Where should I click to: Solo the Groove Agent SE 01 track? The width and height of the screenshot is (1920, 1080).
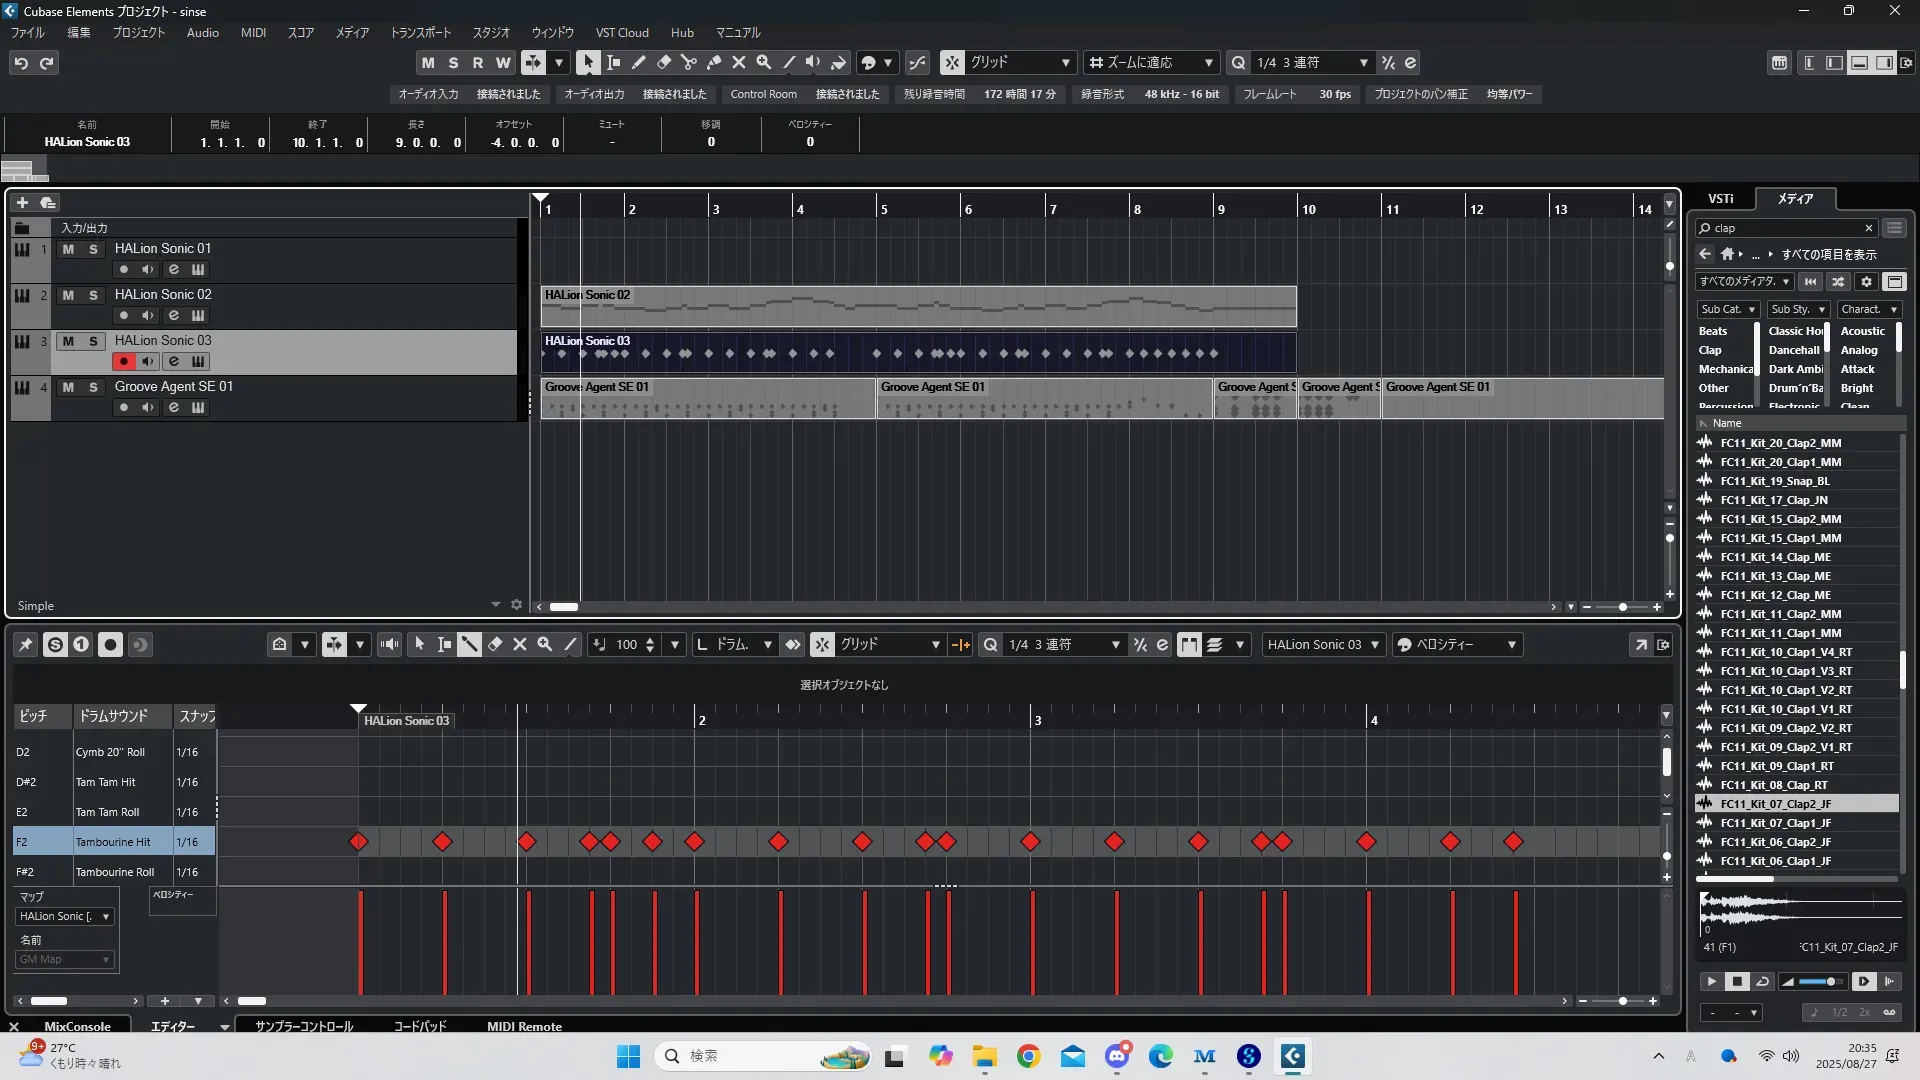[x=93, y=387]
